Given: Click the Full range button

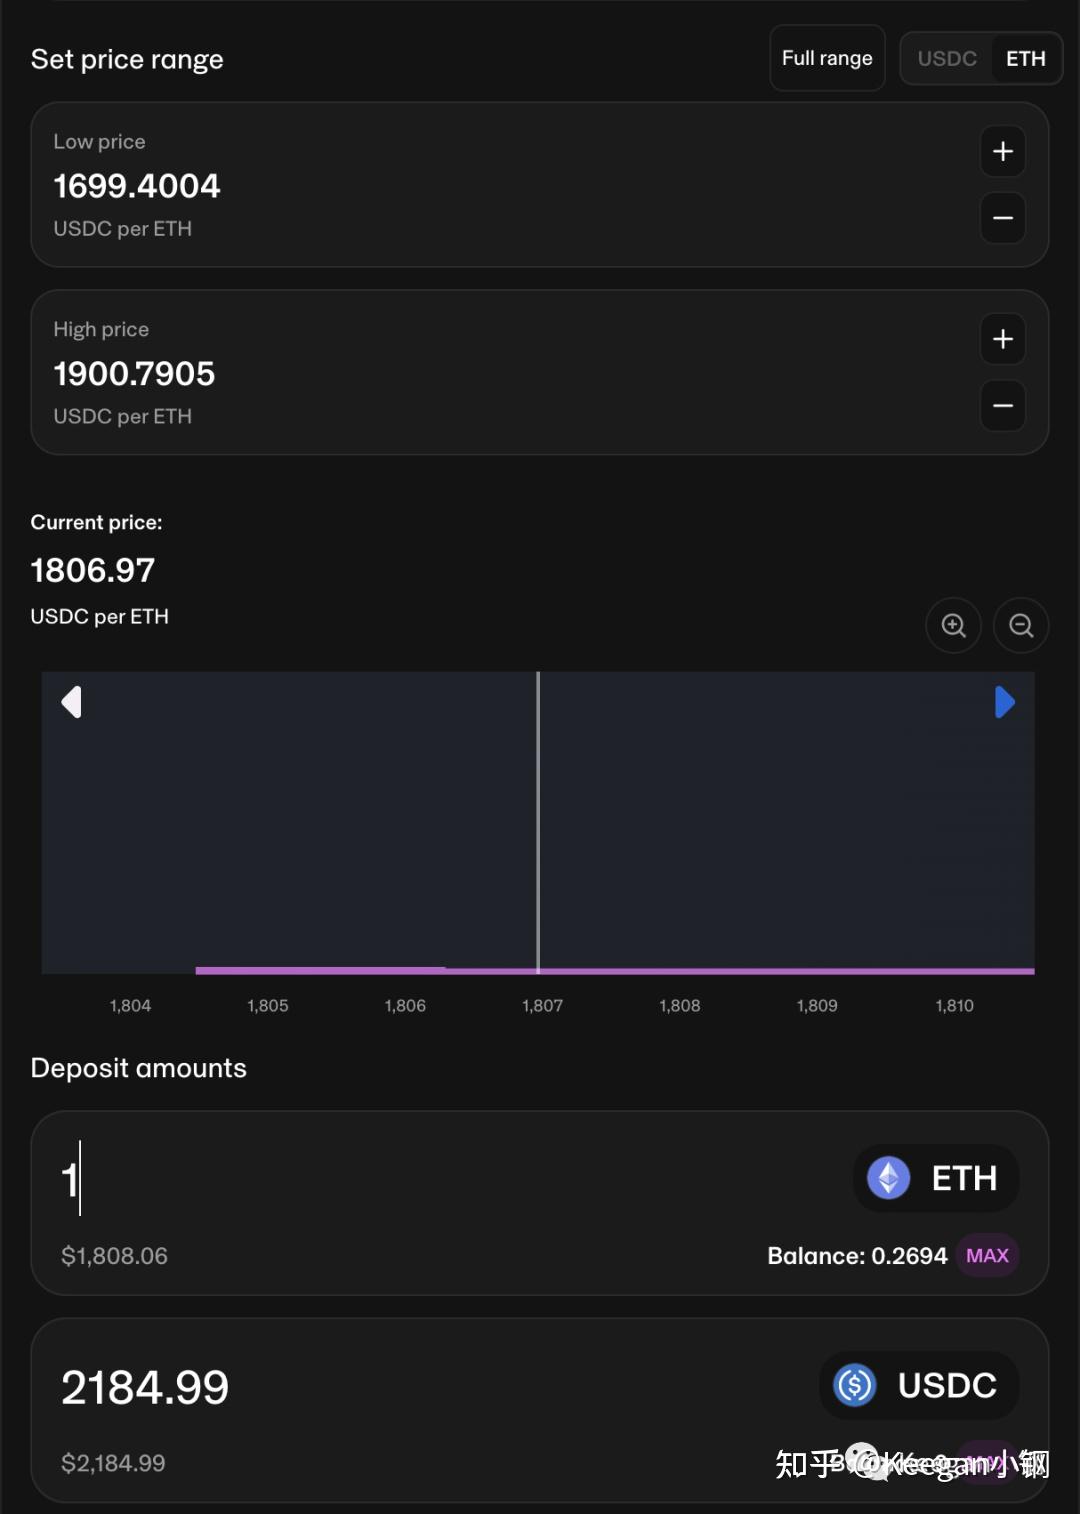Looking at the screenshot, I should (x=827, y=58).
